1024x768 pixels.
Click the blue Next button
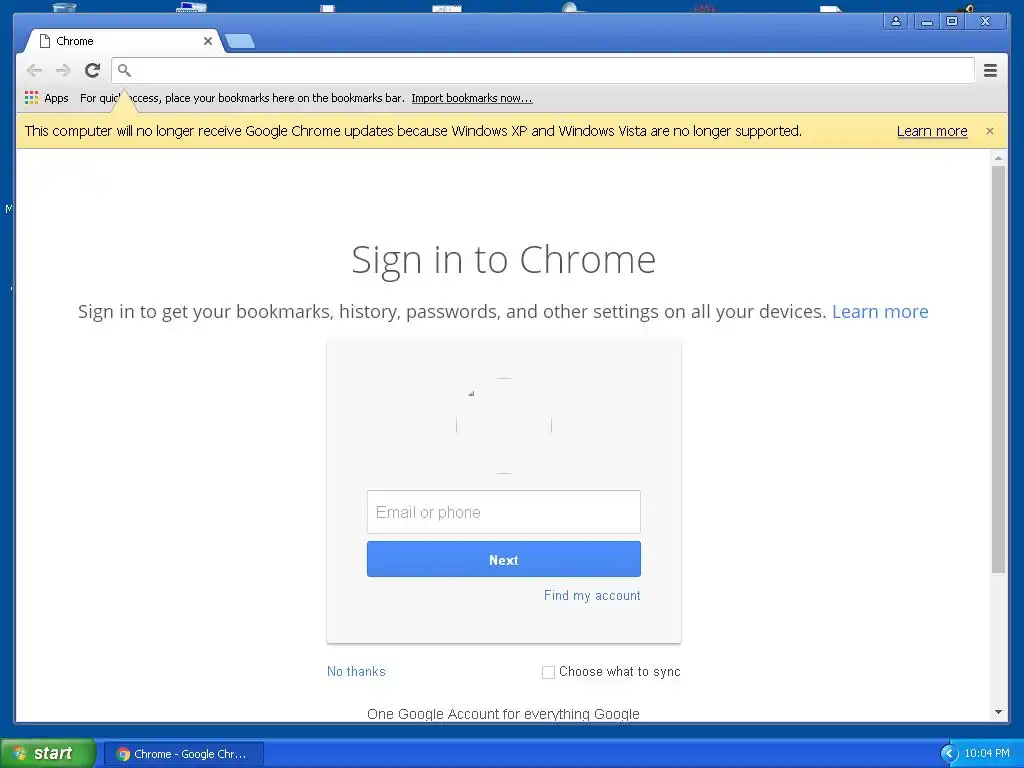point(504,559)
